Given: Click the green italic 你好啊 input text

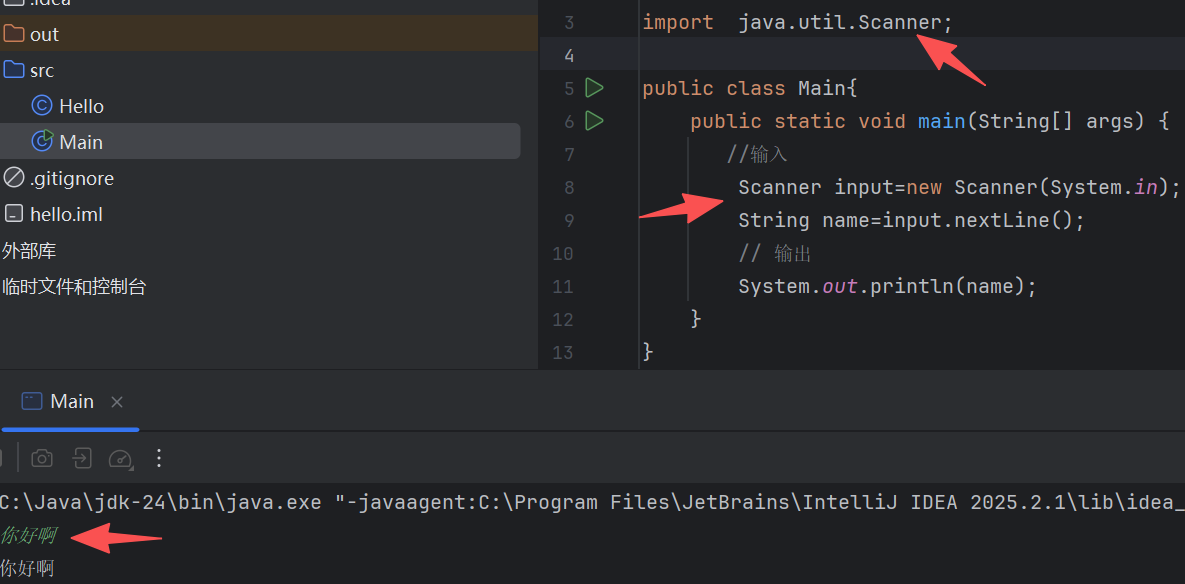Looking at the screenshot, I should (28, 536).
